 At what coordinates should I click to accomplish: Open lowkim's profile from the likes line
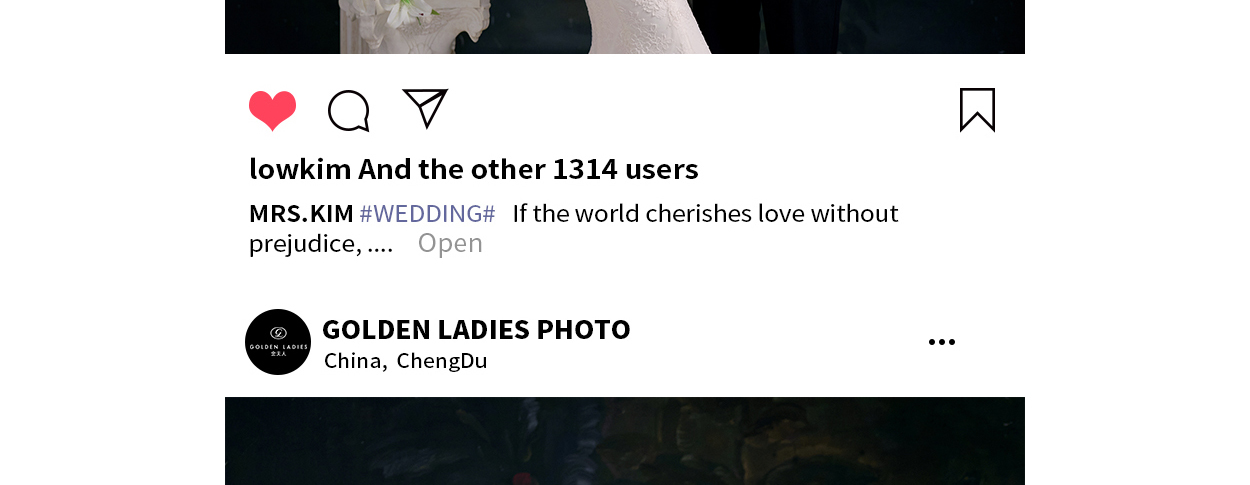pyautogui.click(x=300, y=169)
